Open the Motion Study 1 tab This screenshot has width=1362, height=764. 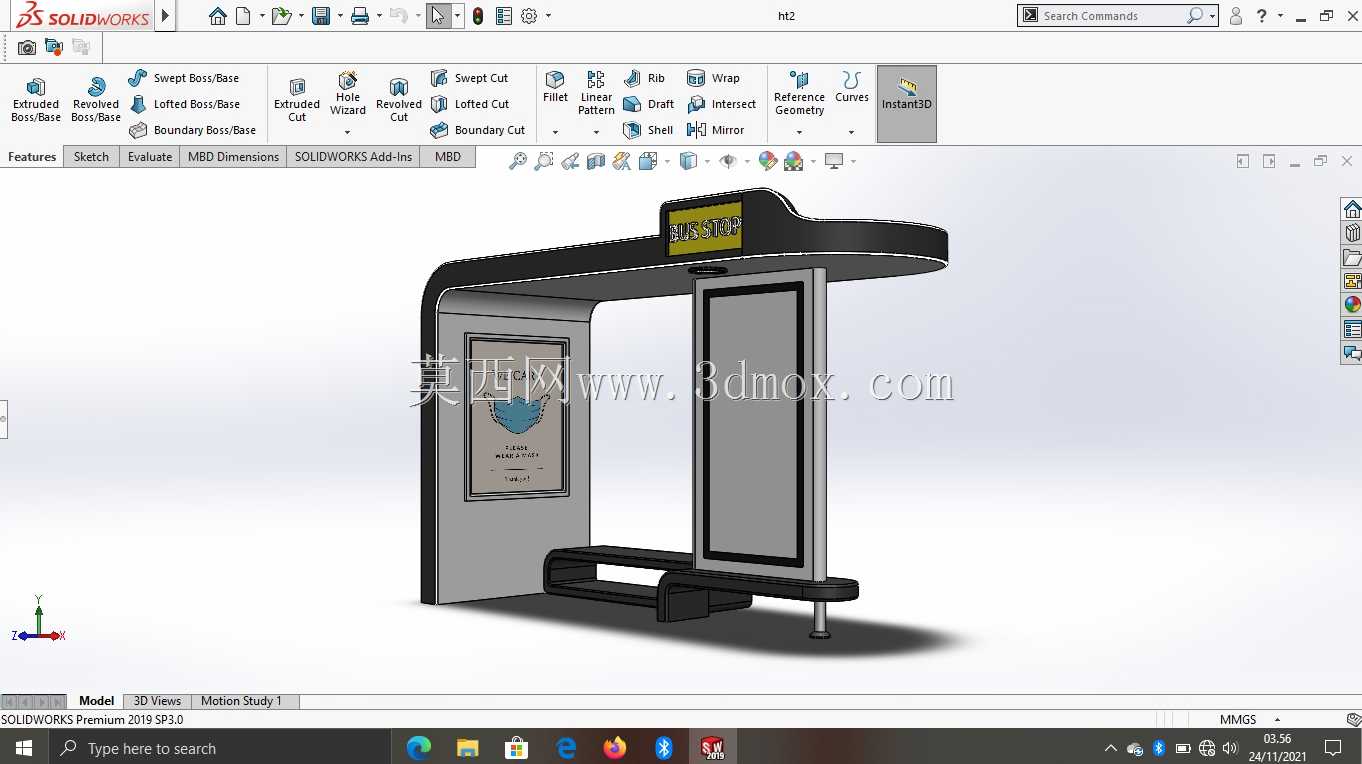click(x=241, y=701)
